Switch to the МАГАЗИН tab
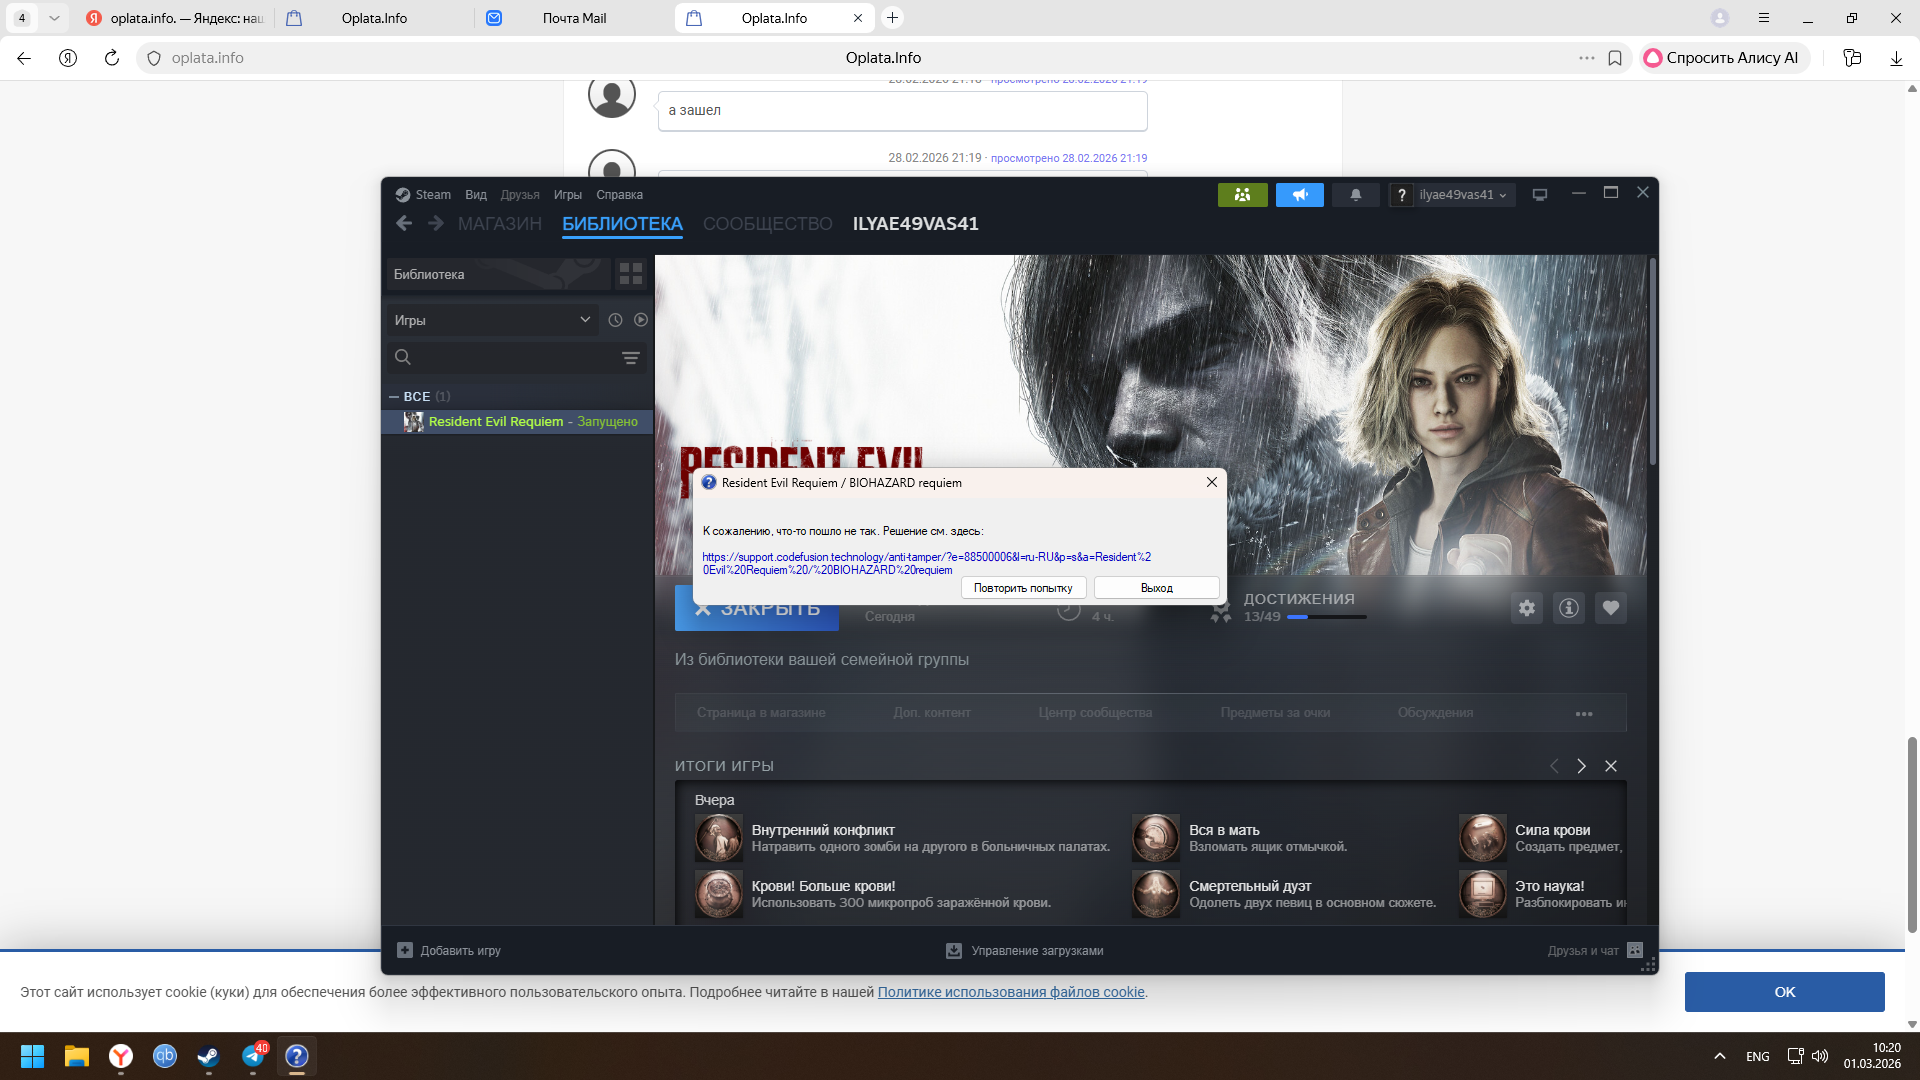This screenshot has height=1080, width=1920. [499, 224]
